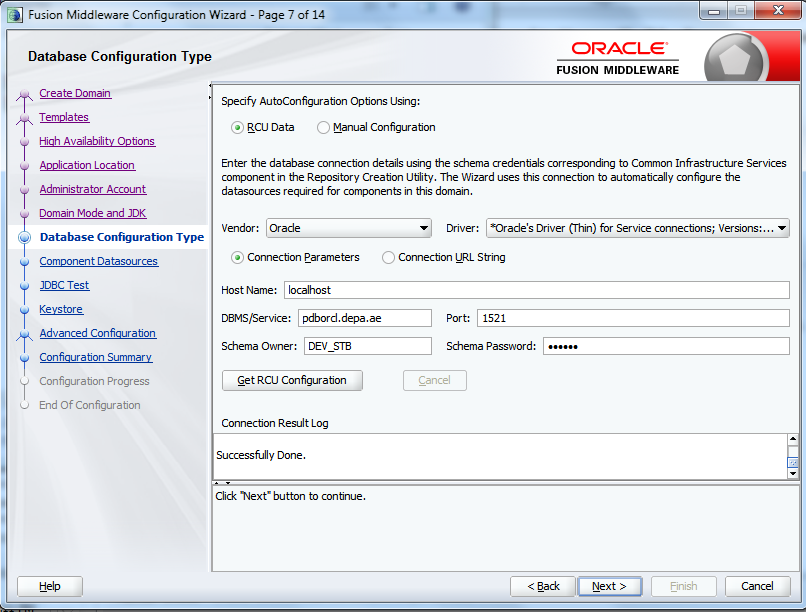Click the Finish button
Viewport: 806px width, 612px height.
684,586
